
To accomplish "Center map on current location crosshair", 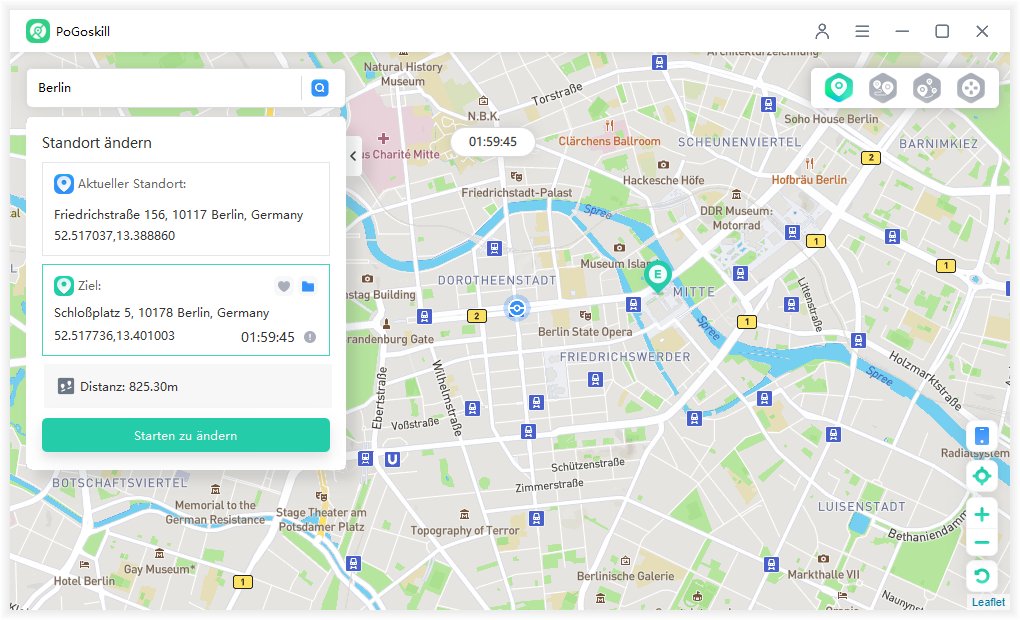I will tap(982, 476).
